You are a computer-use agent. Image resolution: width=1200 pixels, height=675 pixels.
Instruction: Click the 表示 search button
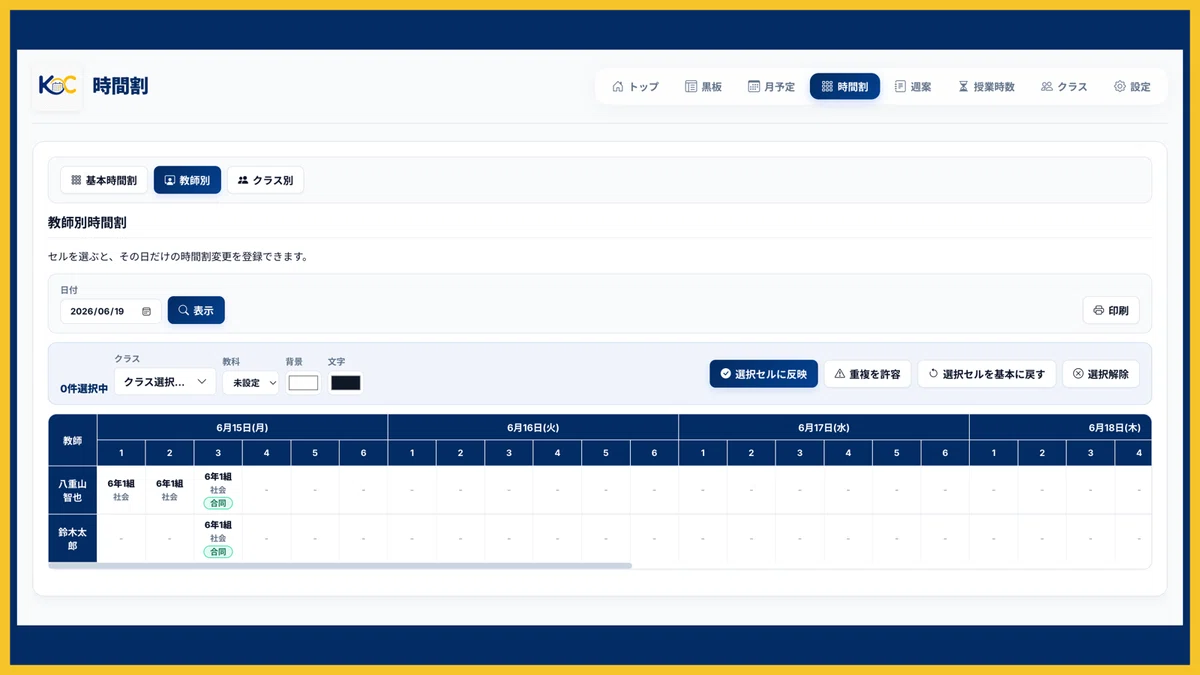(196, 310)
